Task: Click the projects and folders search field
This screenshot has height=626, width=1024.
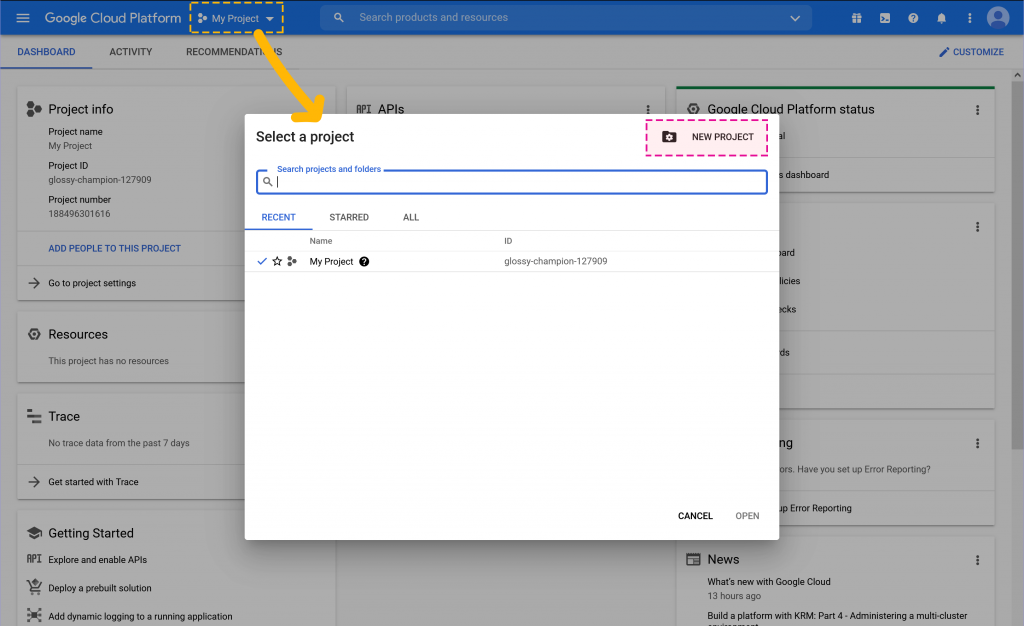Action: point(512,182)
